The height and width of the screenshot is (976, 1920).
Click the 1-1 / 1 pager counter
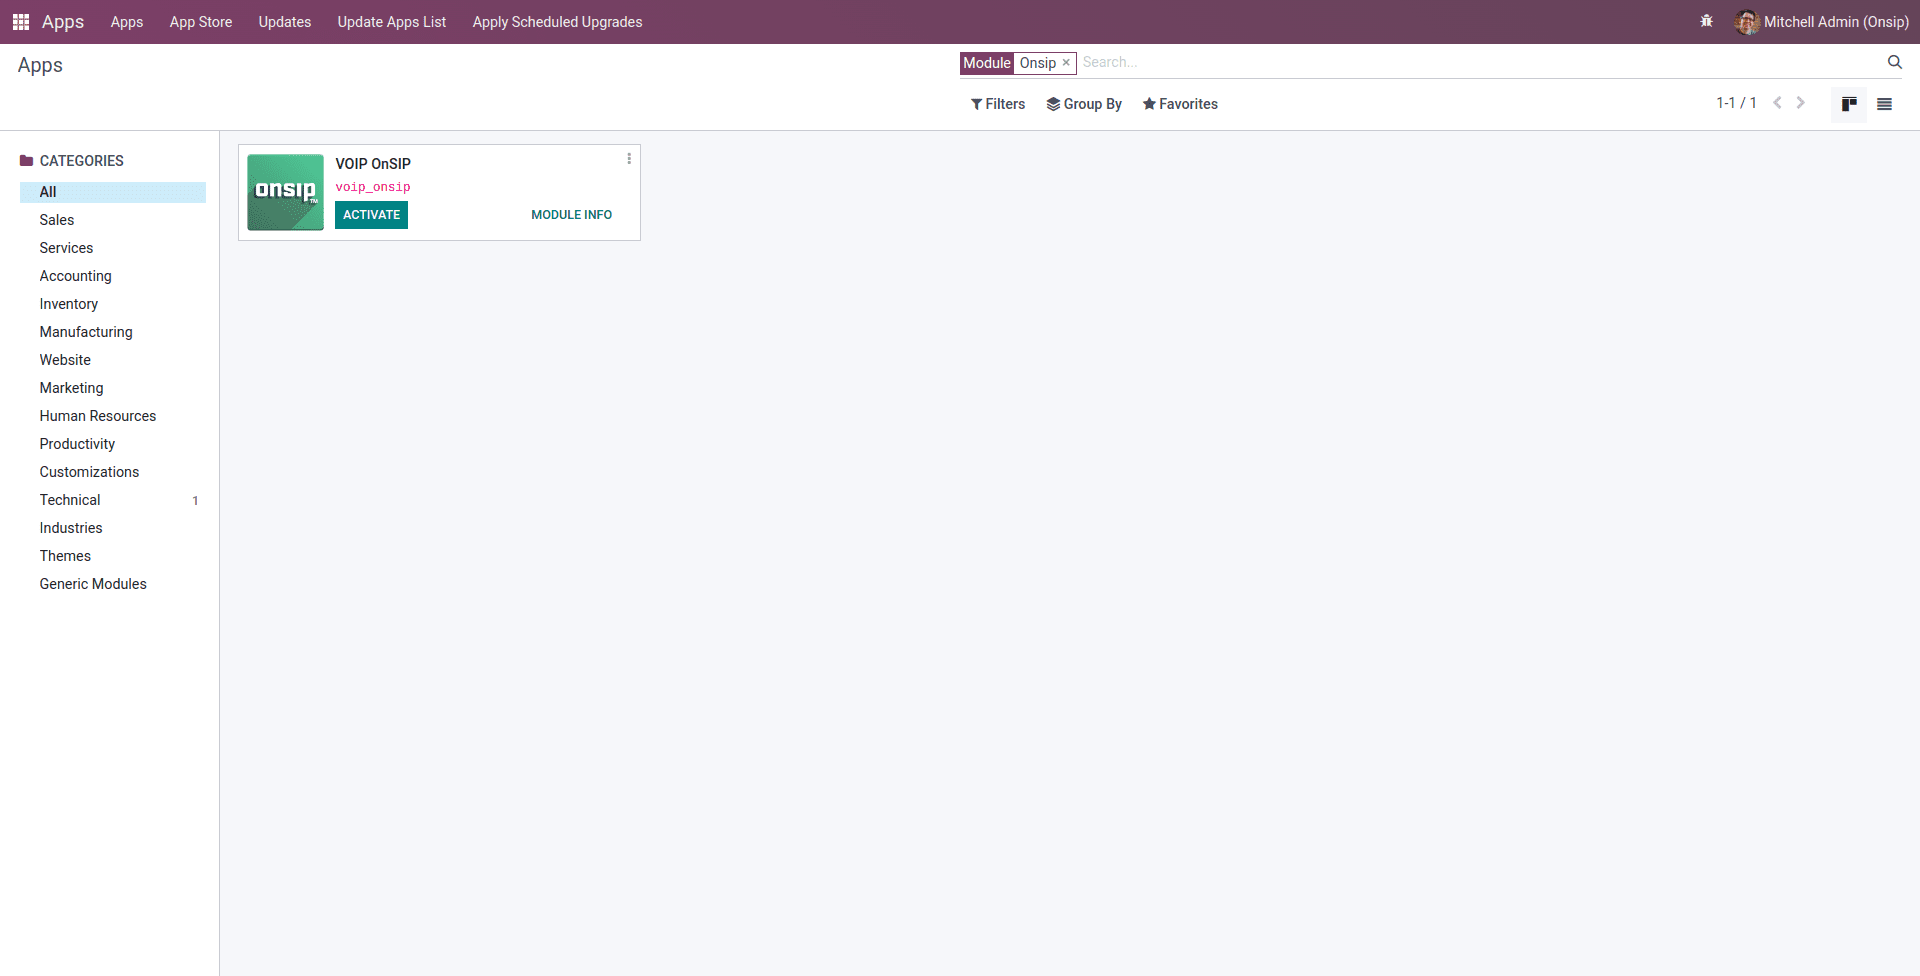pyautogui.click(x=1736, y=103)
